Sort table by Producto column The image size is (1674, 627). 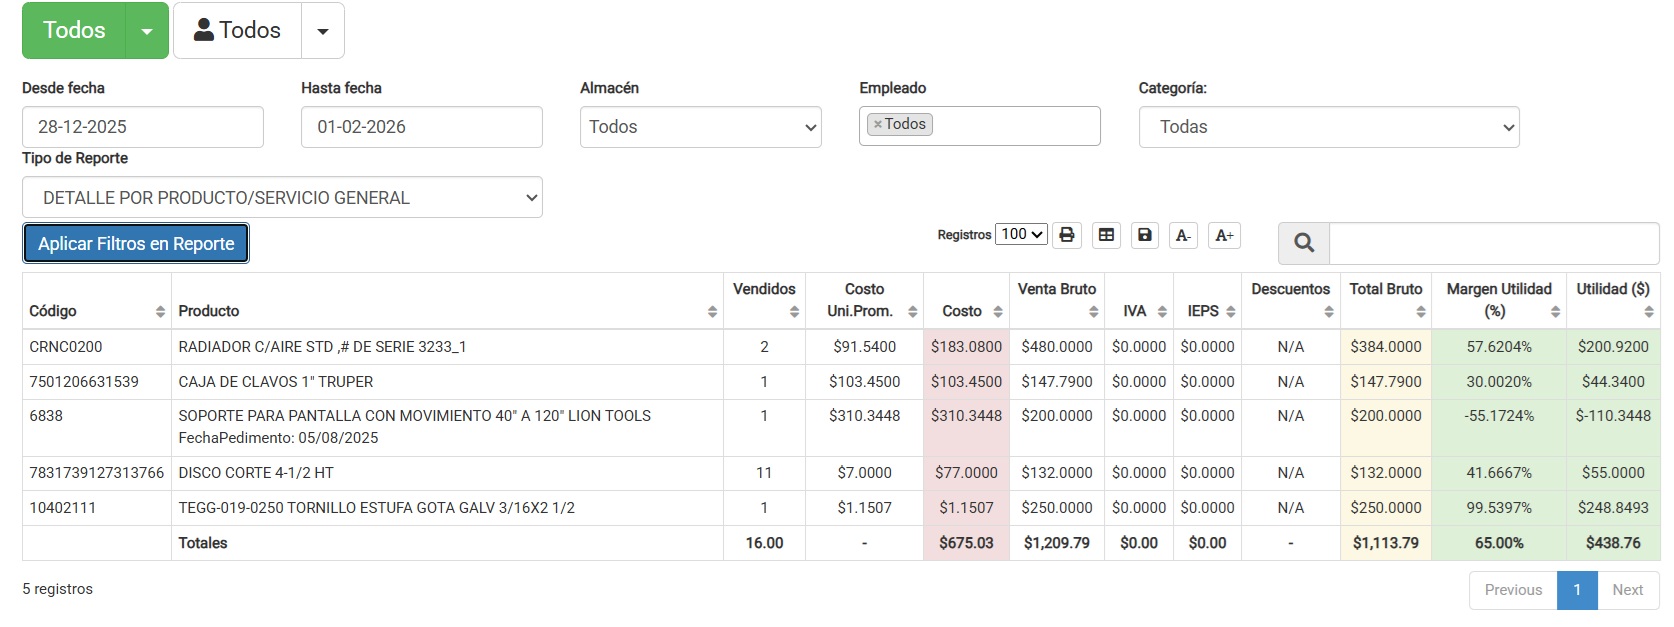[x=447, y=301]
